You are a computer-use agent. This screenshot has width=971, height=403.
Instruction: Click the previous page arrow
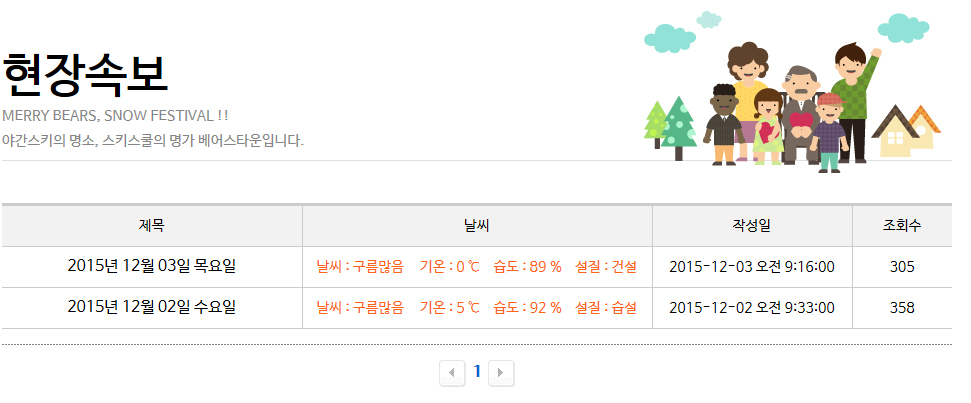click(452, 373)
